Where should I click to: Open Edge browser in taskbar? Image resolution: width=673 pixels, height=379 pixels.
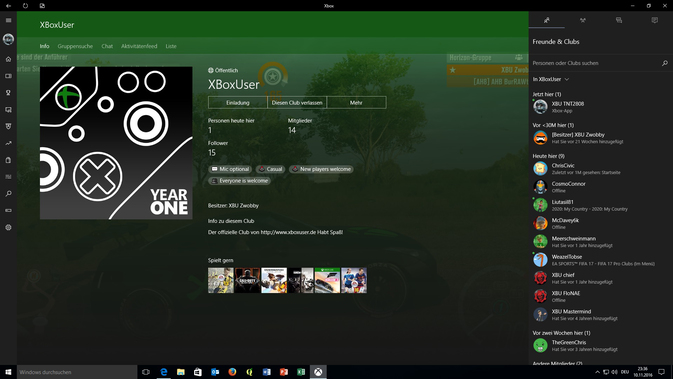coord(164,372)
